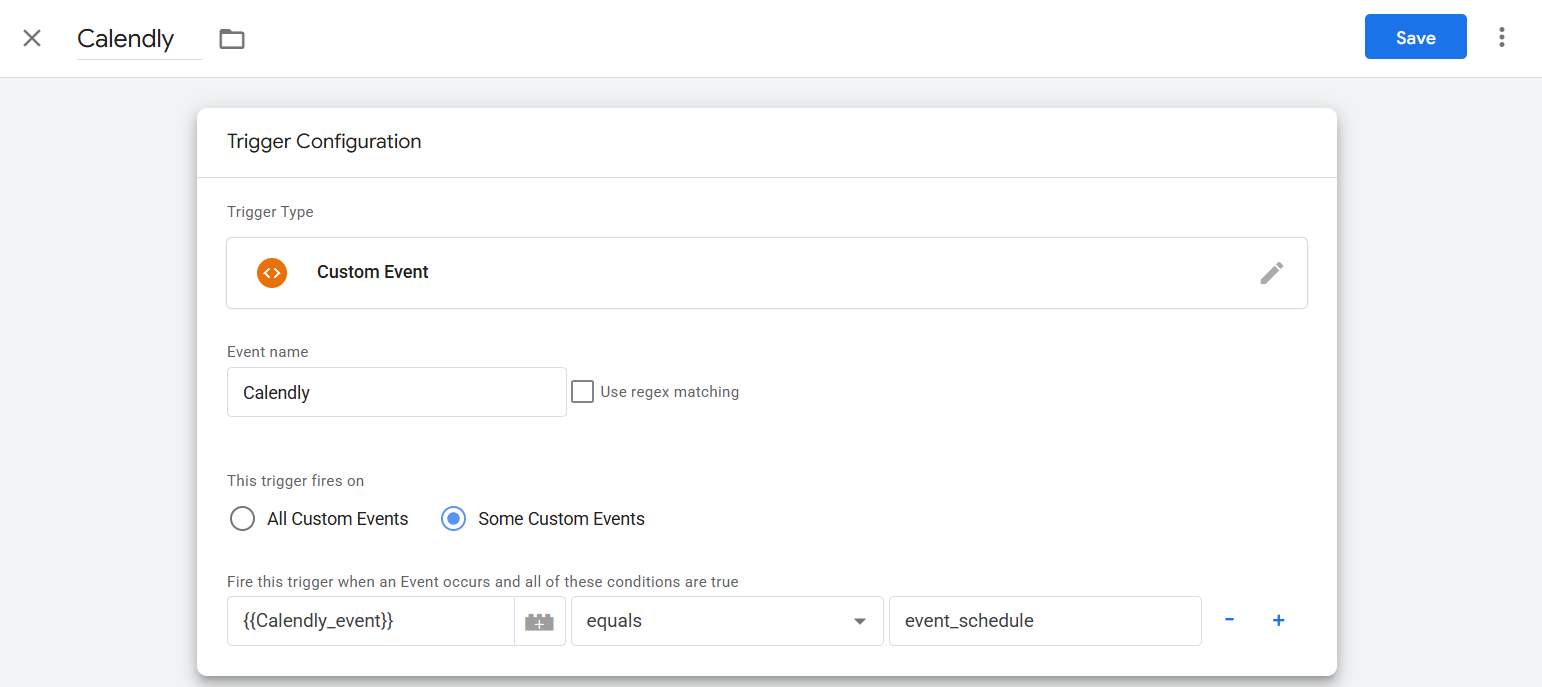1542x687 pixels.
Task: Open the three-dot more options menu
Action: coord(1501,38)
